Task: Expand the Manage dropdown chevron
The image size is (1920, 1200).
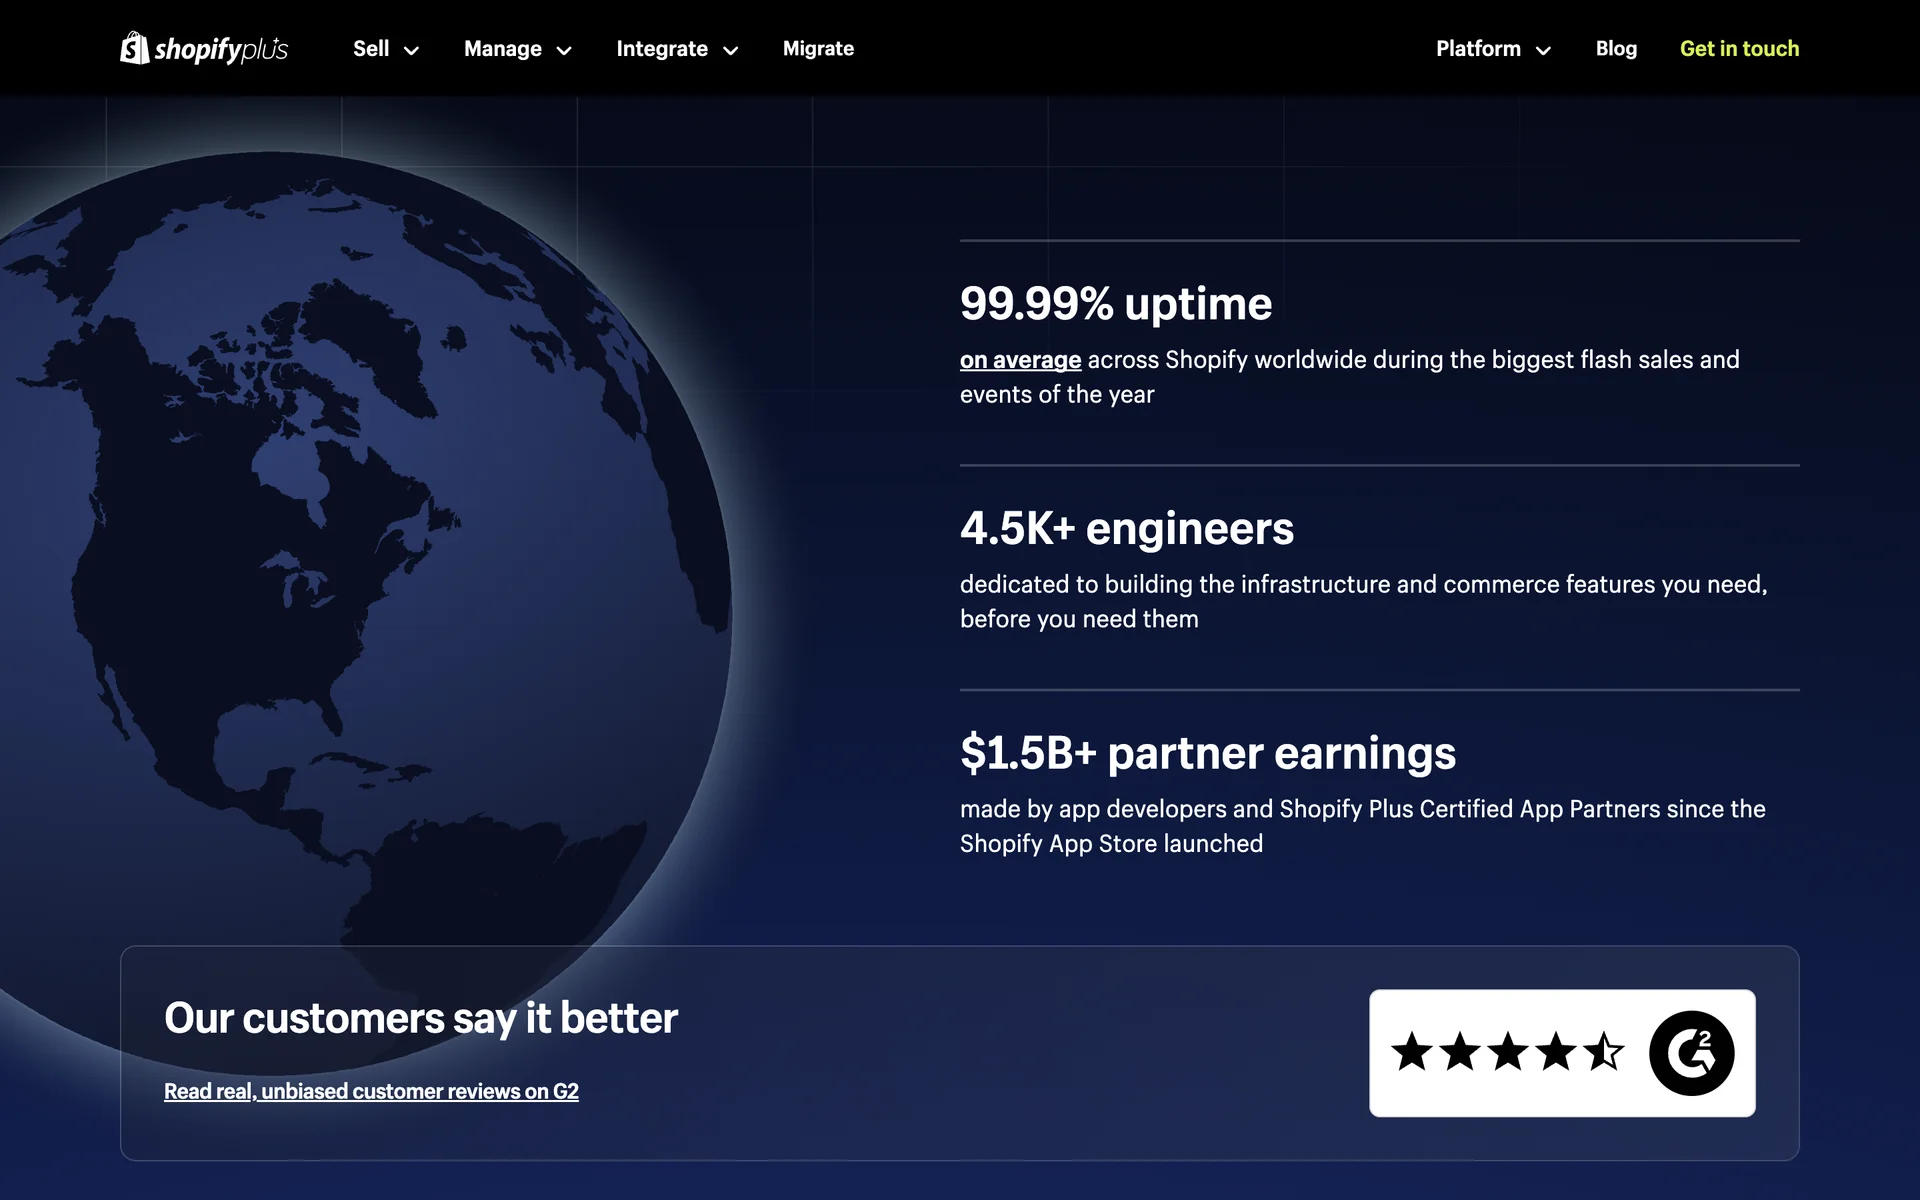Action: tap(564, 51)
